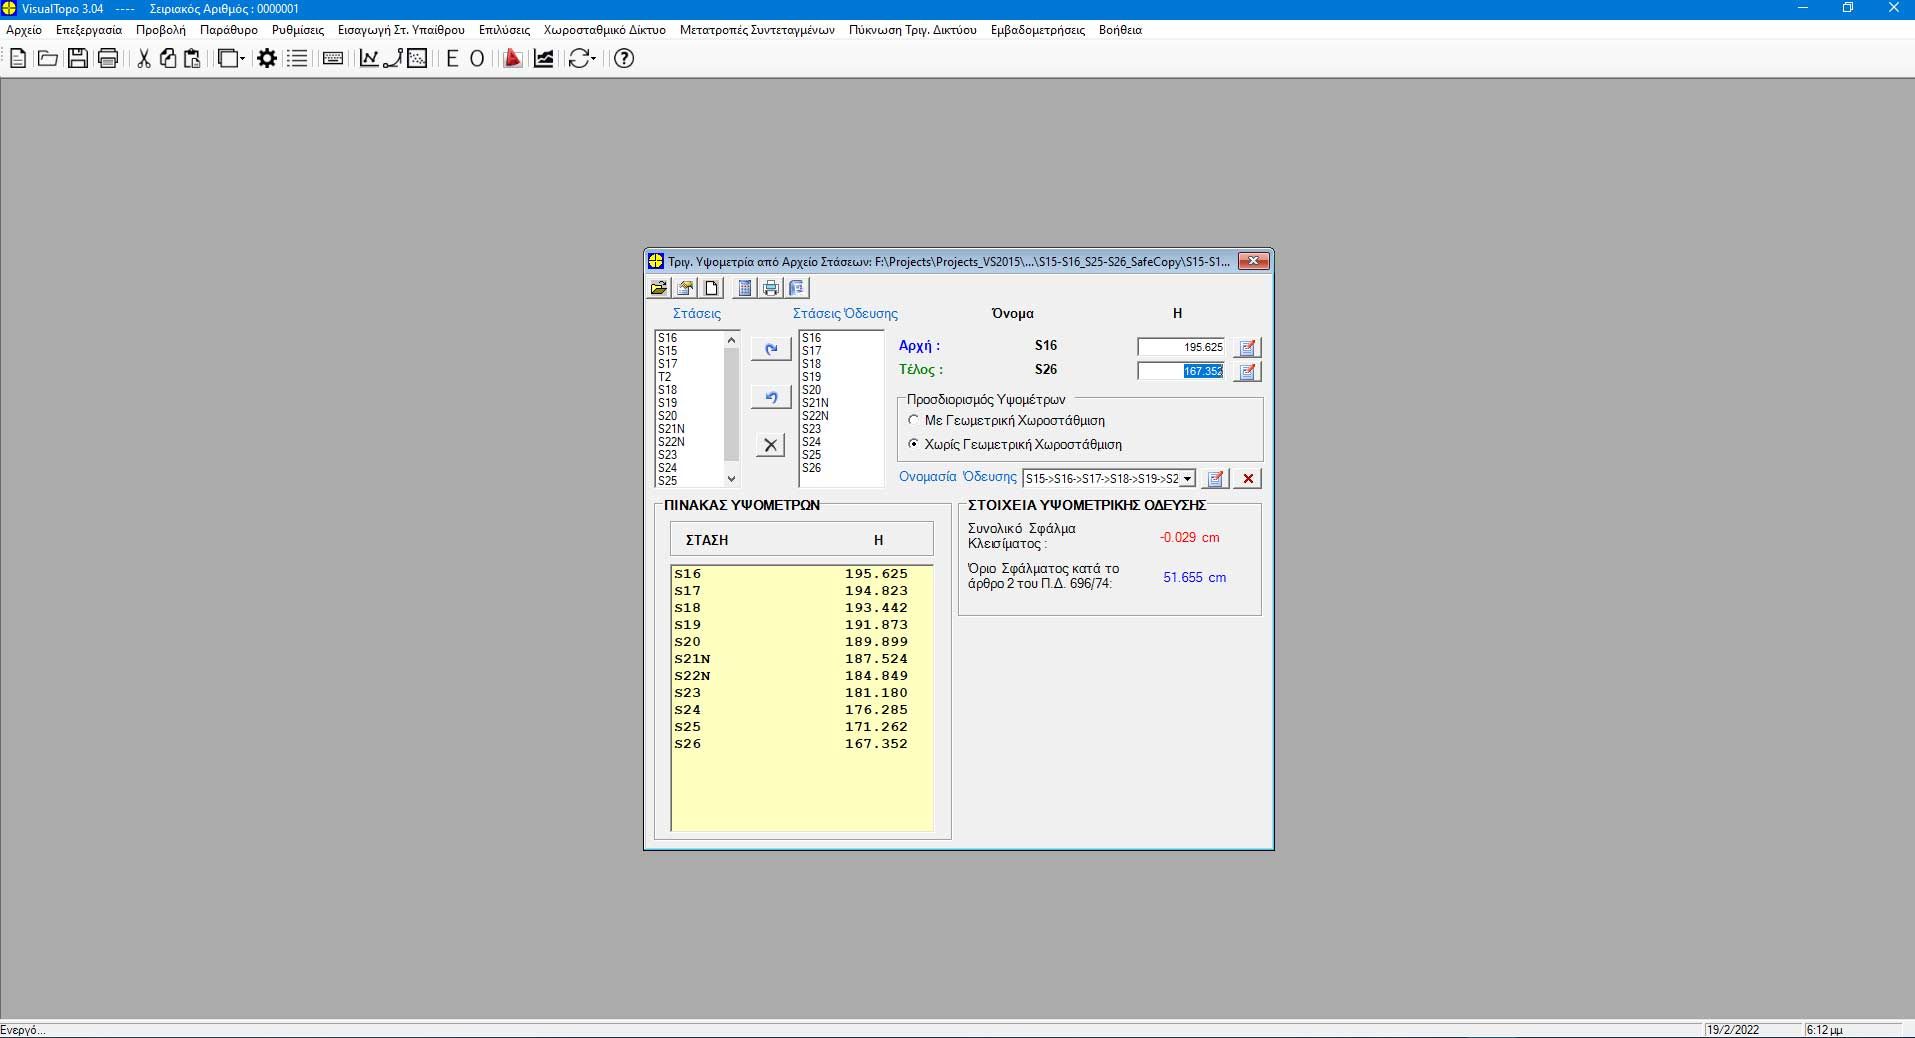Open the Εμβαδομετρήσεις menu

pos(1037,30)
